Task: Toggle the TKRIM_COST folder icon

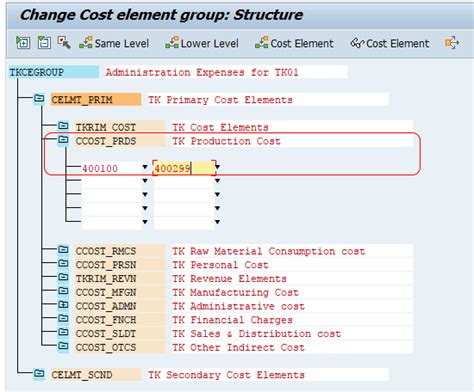Action: pyautogui.click(x=63, y=126)
